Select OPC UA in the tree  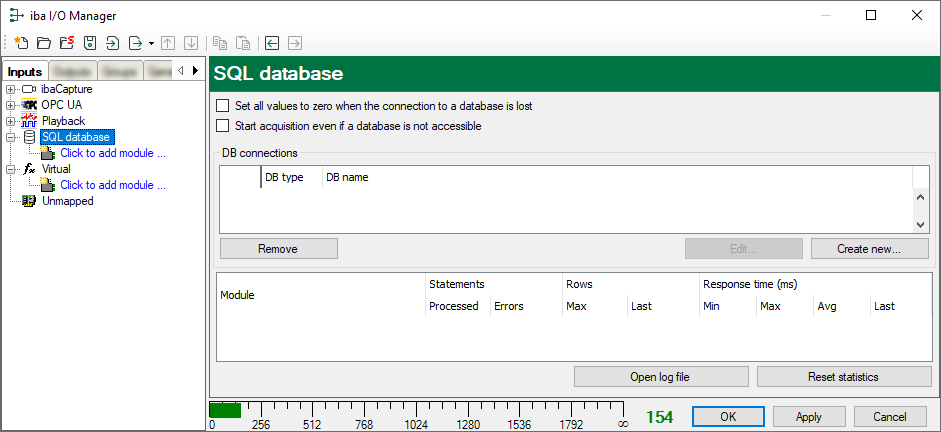click(x=62, y=105)
